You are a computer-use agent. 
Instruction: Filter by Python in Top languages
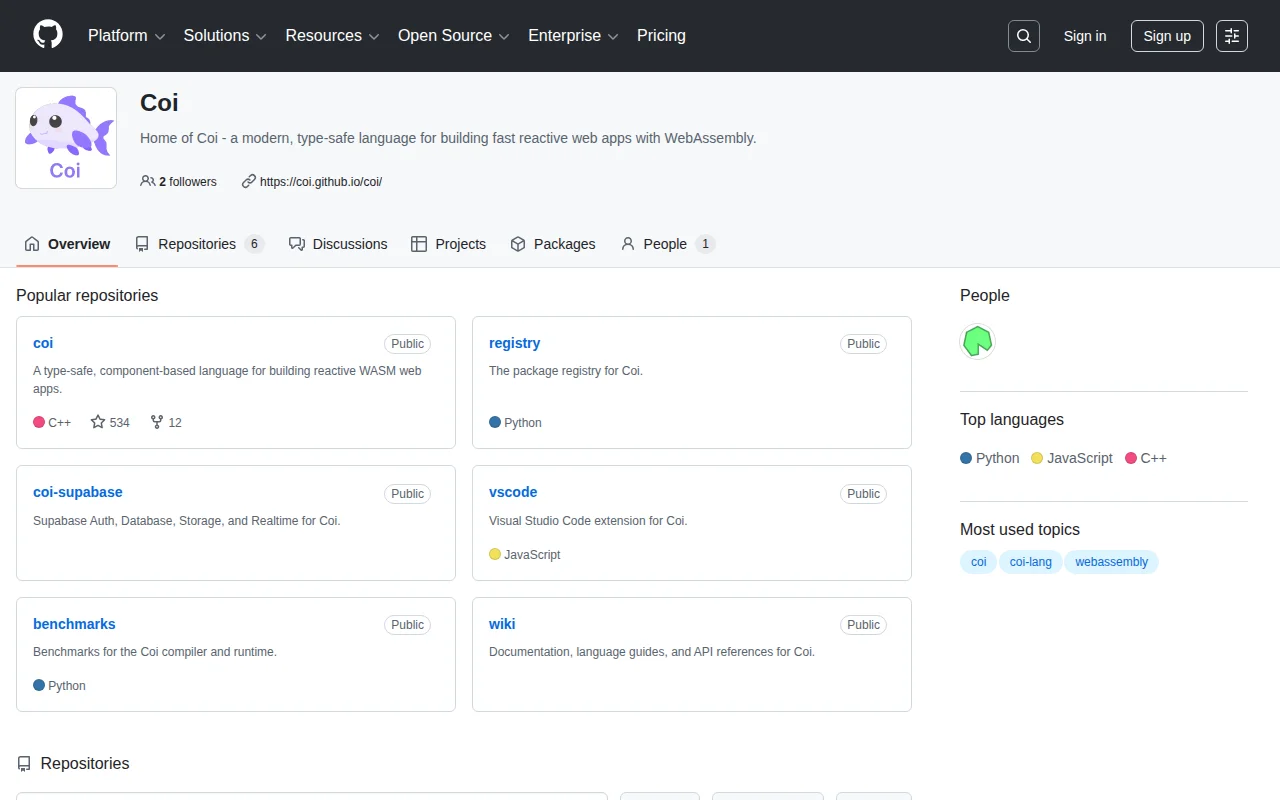(x=990, y=458)
